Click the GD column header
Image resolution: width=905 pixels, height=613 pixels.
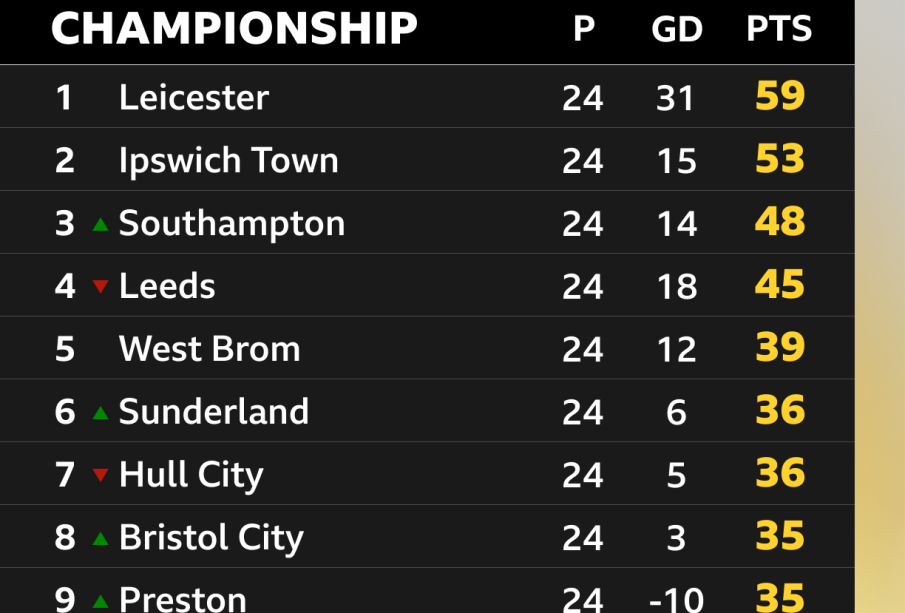677,30
